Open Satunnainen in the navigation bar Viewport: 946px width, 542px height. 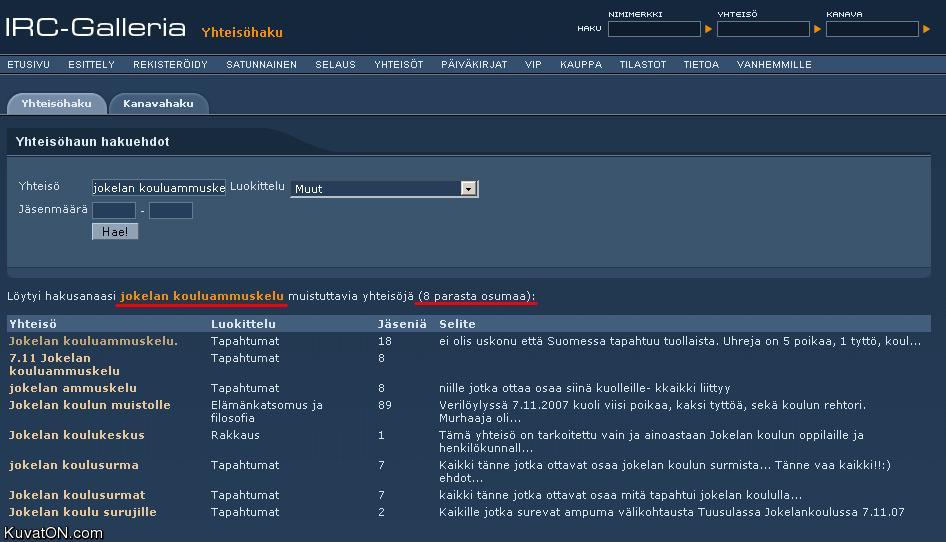point(261,64)
